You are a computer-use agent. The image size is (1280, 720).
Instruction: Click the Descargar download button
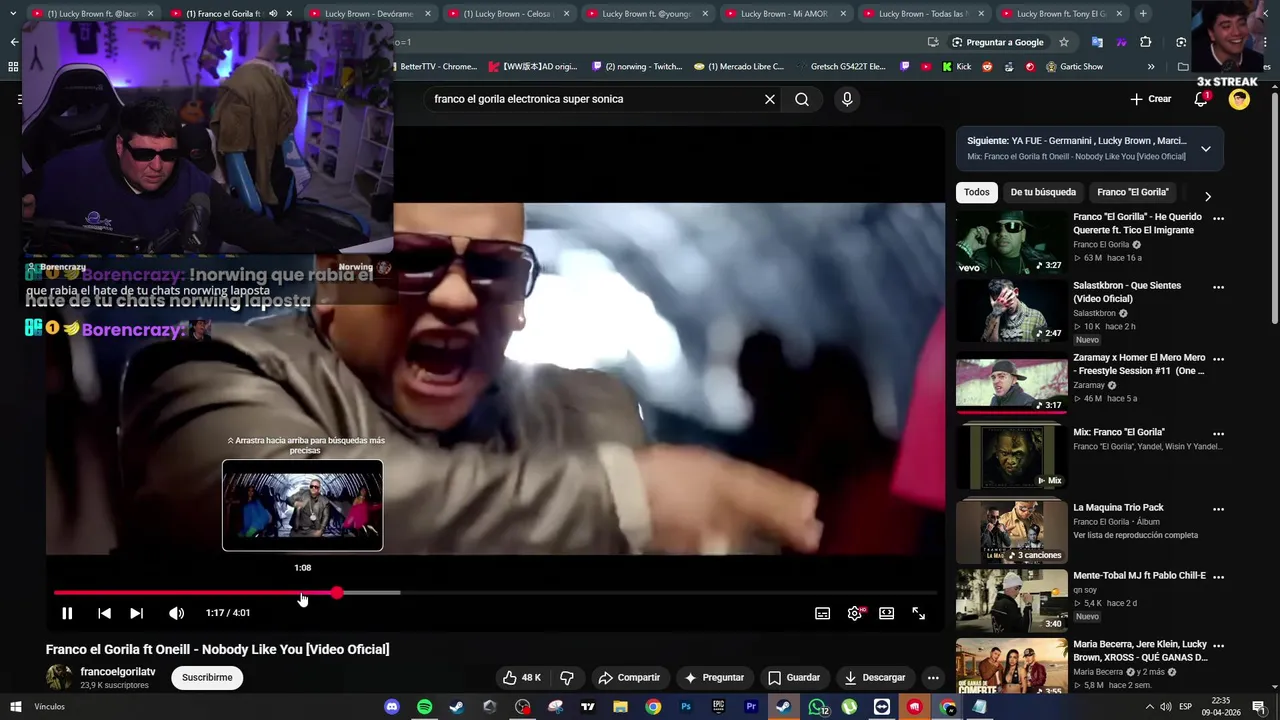[875, 677]
